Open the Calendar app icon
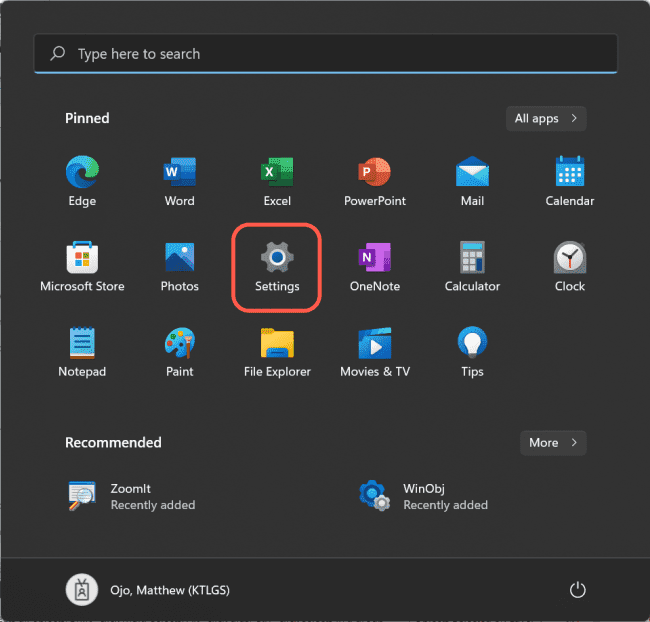The image size is (650, 622). [569, 174]
